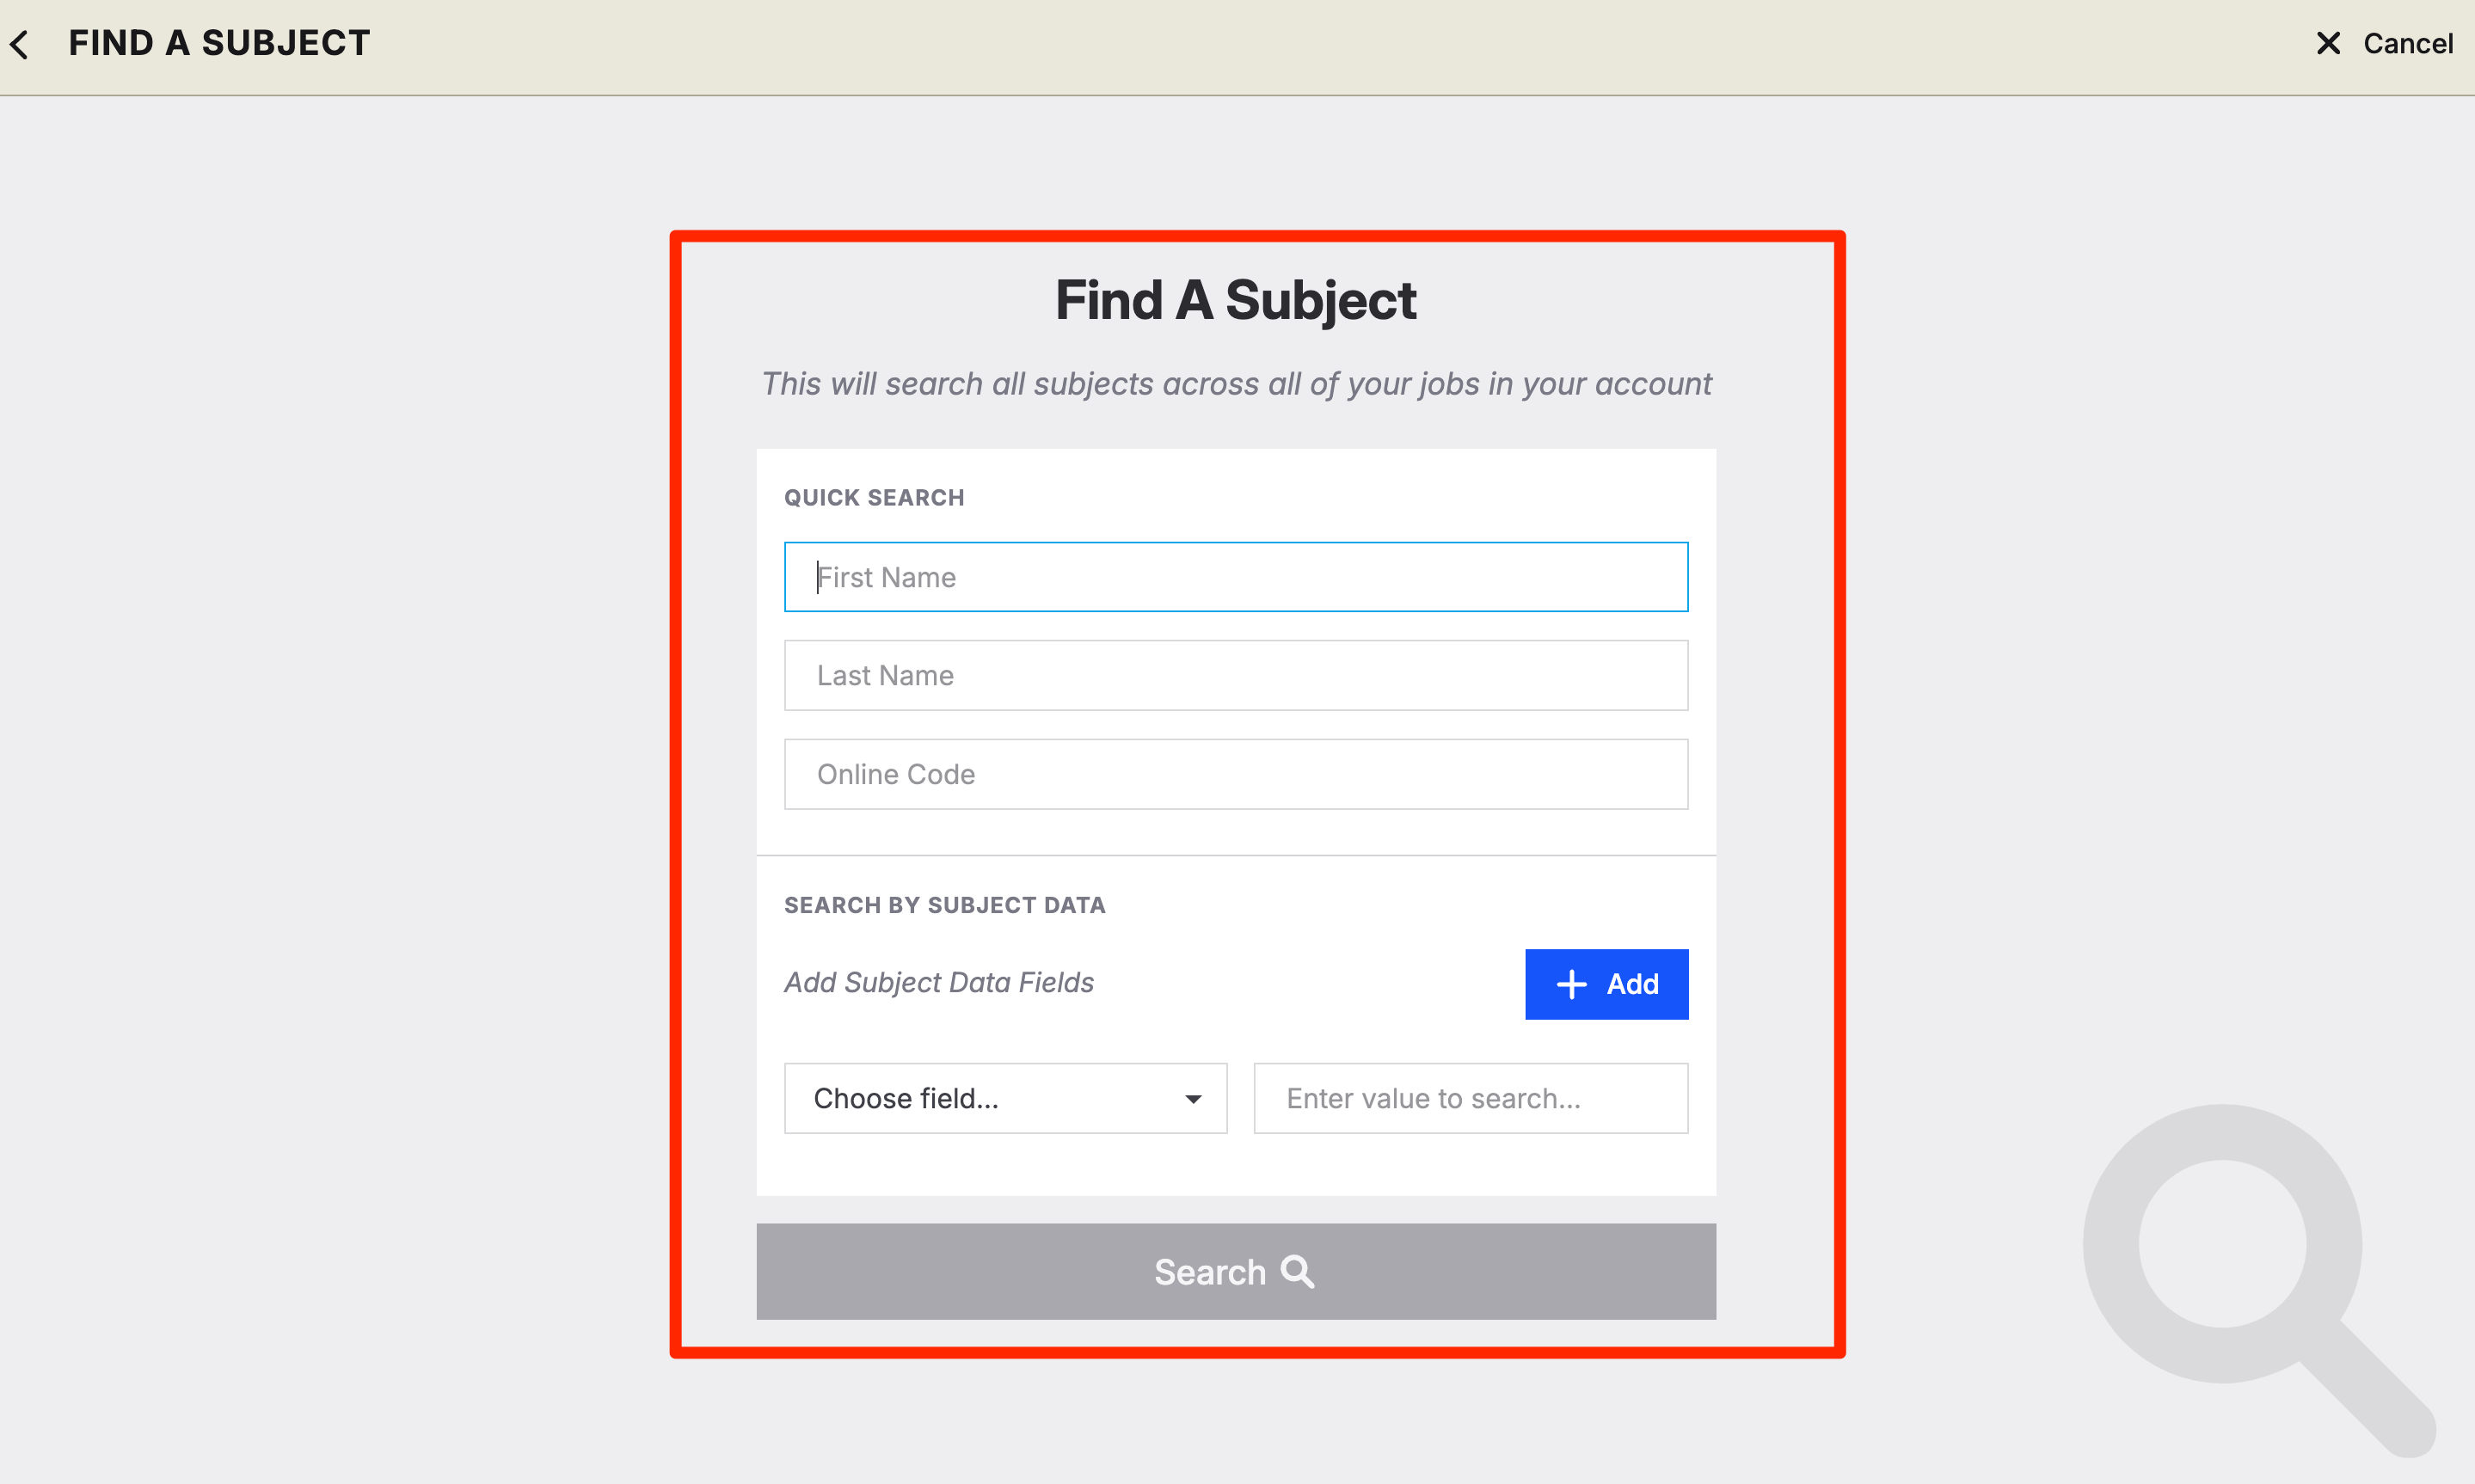This screenshot has width=2475, height=1484.
Task: Click the large gray magnifying glass graphic
Action: pos(2258,1279)
